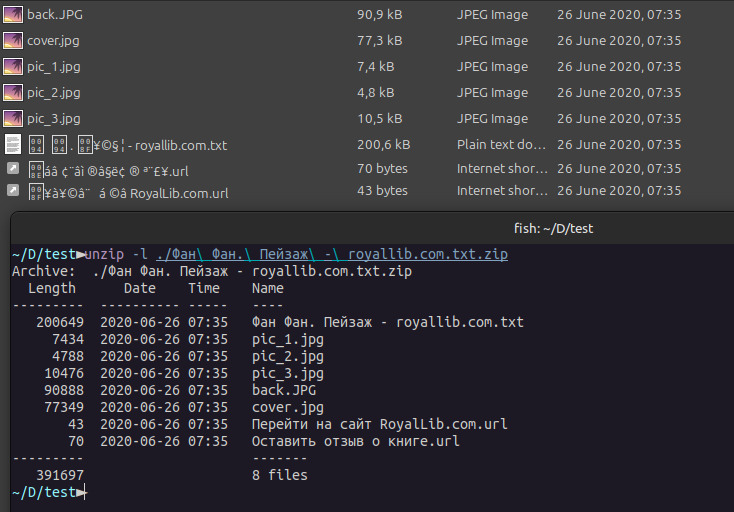This screenshot has width=734, height=512.
Task: Select file name cover.jpg
Action: 53,41
